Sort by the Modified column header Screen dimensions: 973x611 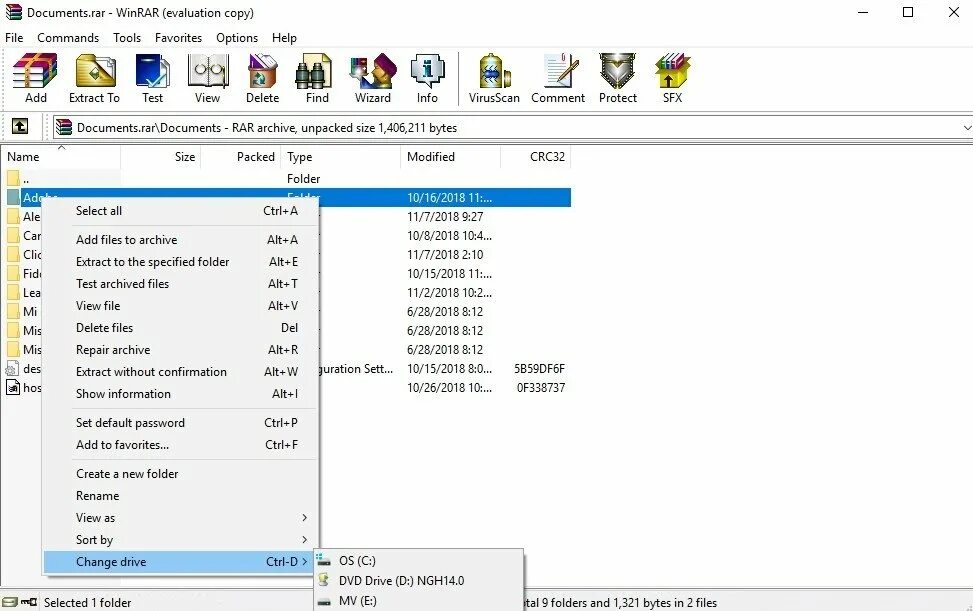[x=451, y=157]
